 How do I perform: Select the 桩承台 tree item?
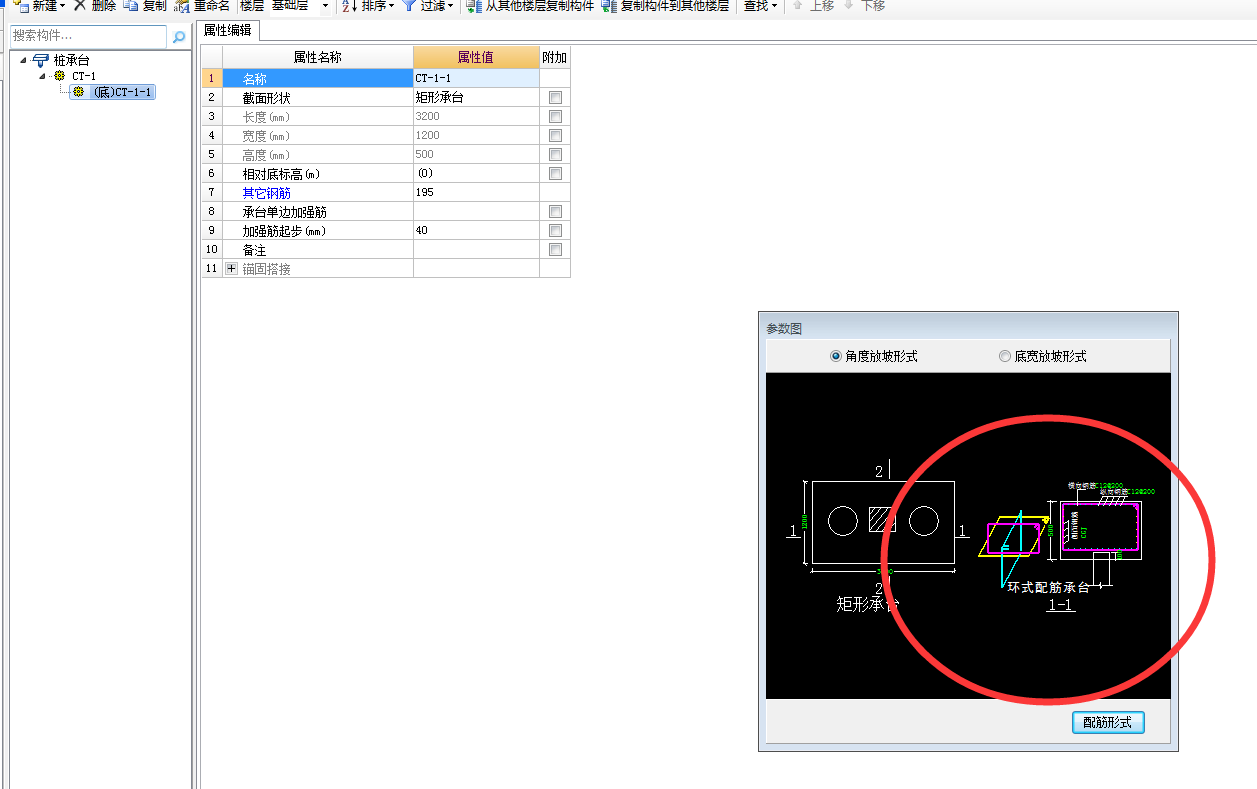71,61
